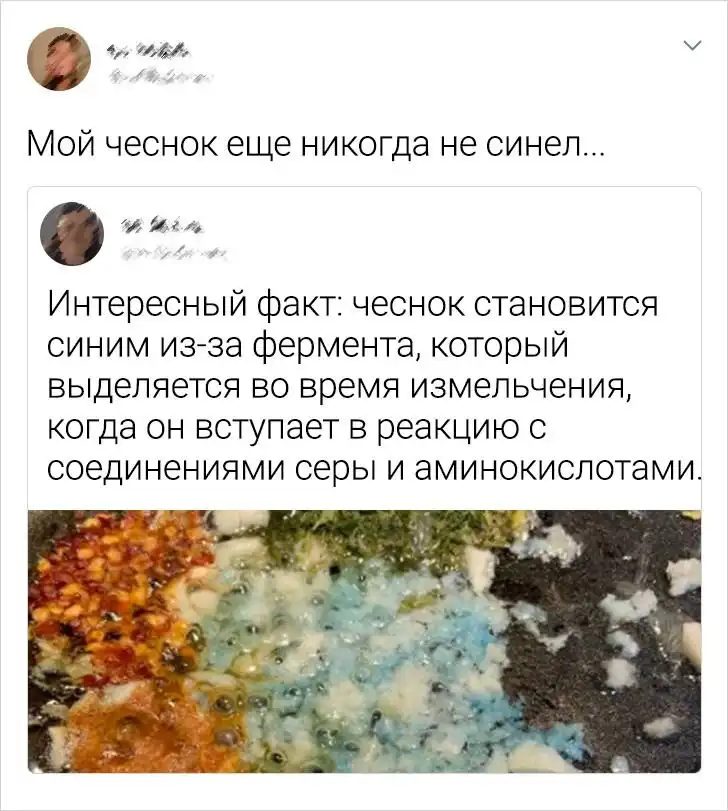This screenshot has width=728, height=811.
Task: Open the top tweet author's blurred display name
Action: tap(149, 50)
